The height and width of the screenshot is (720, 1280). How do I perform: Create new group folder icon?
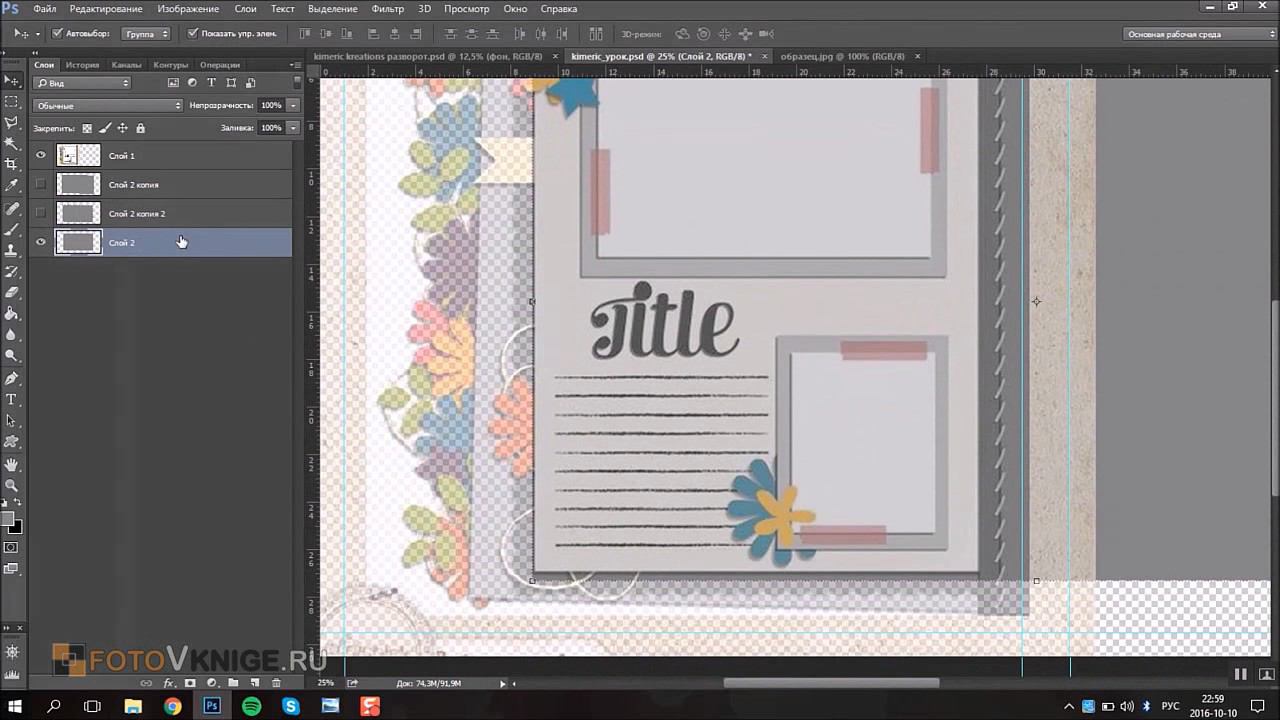233,683
